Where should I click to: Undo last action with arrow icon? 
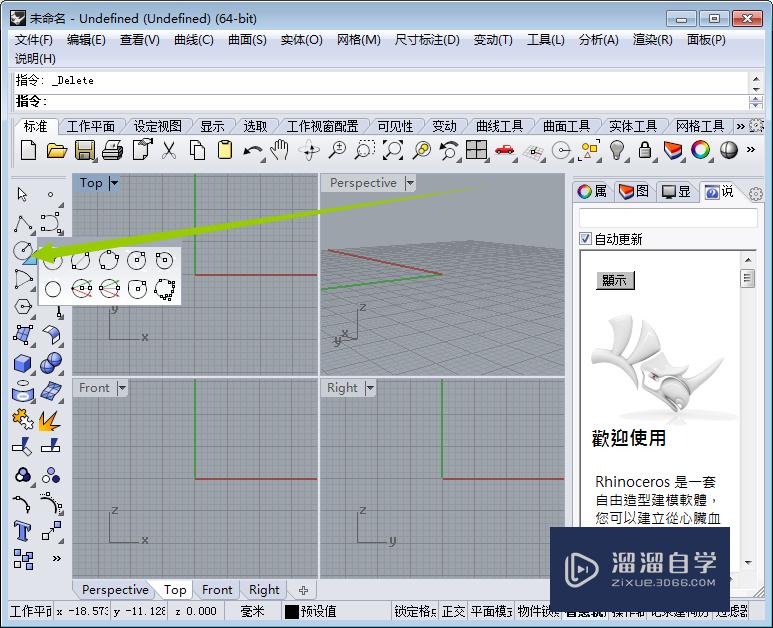[x=253, y=151]
